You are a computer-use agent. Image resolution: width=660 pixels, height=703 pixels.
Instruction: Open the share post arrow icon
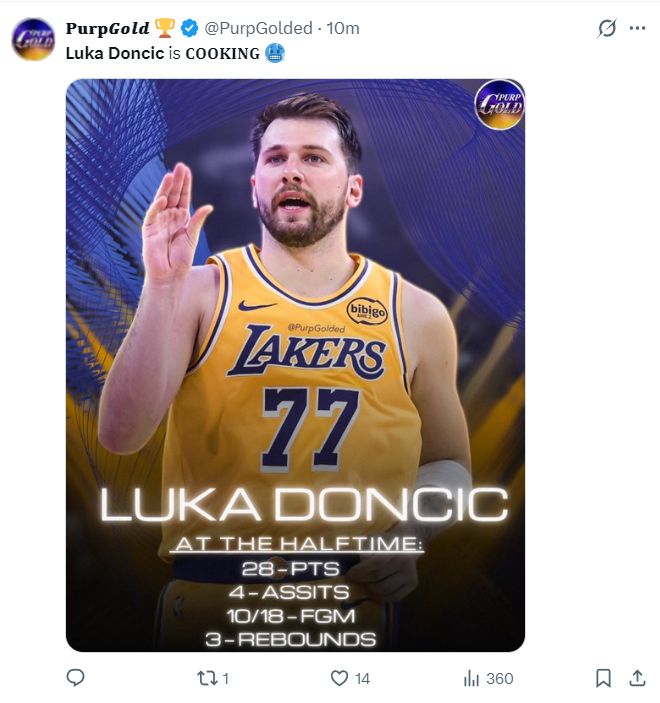[x=637, y=678]
